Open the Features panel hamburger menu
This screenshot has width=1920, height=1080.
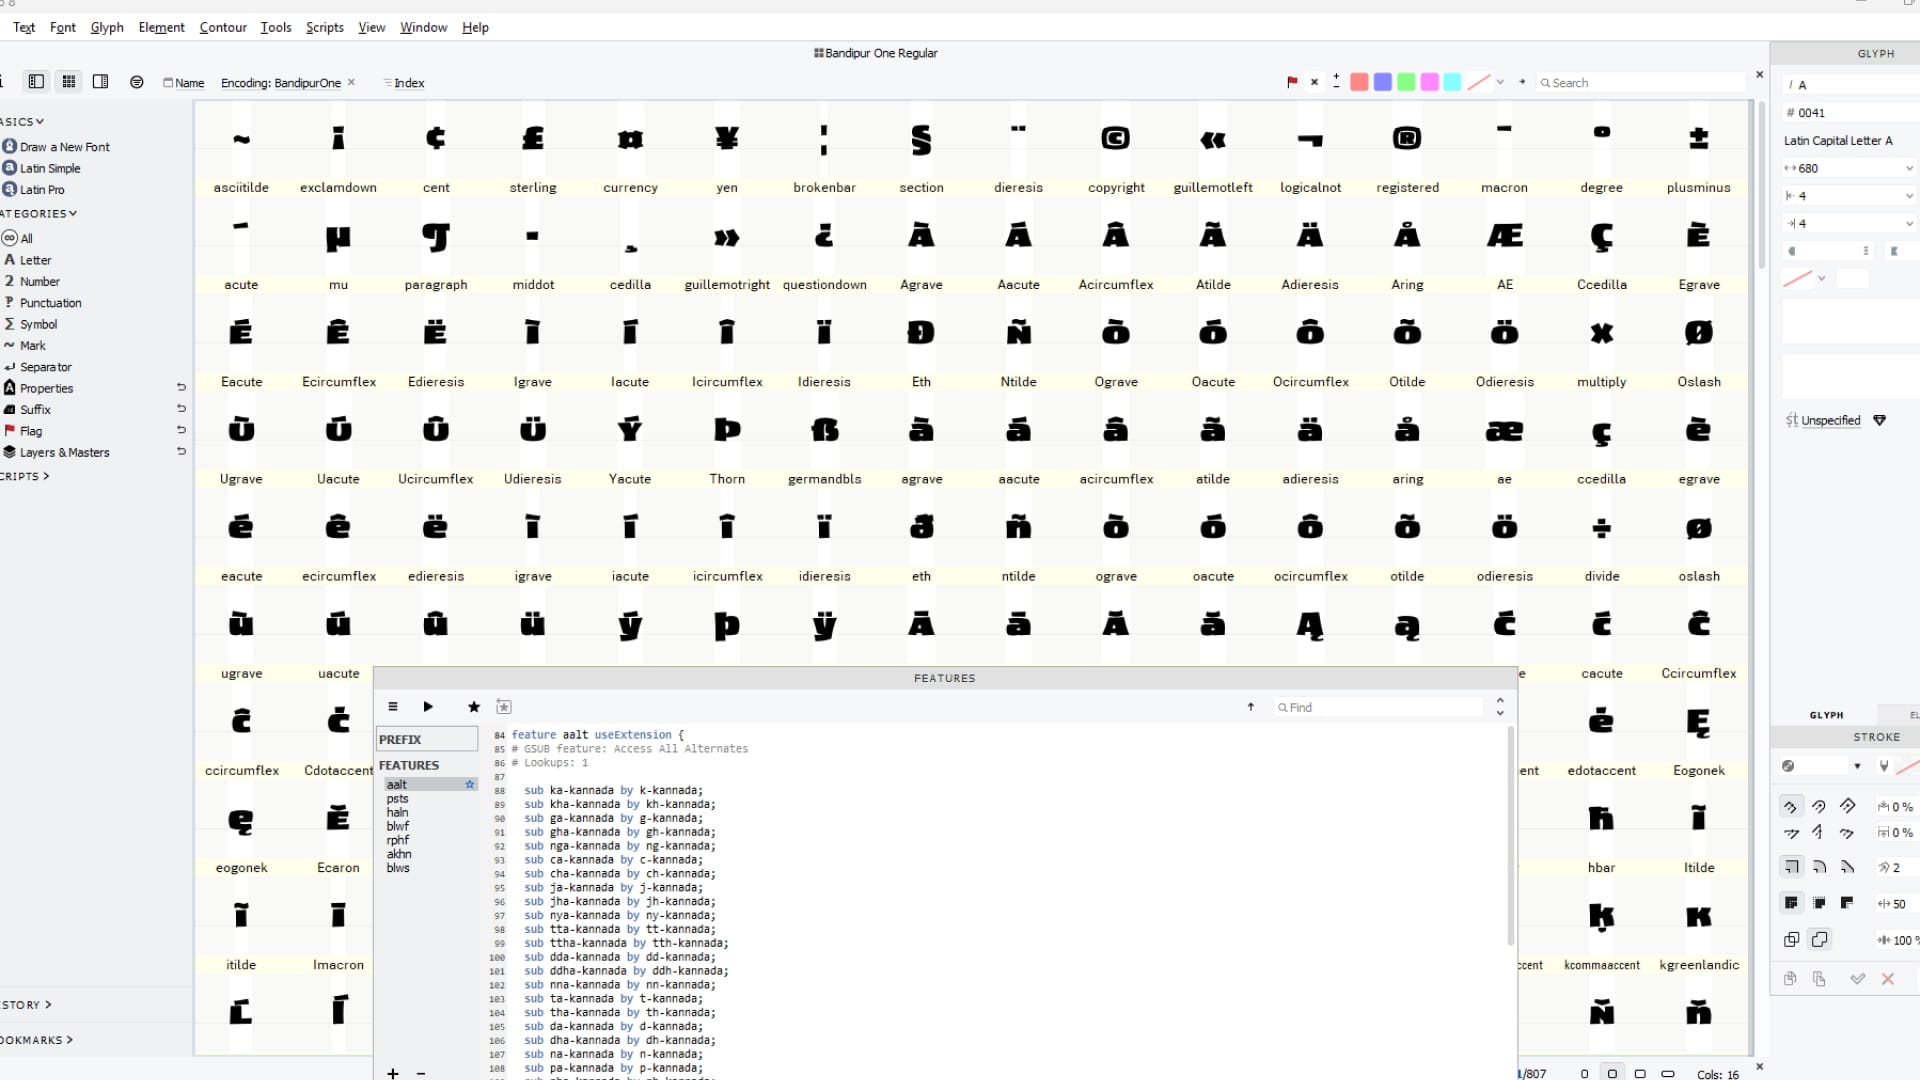393,707
